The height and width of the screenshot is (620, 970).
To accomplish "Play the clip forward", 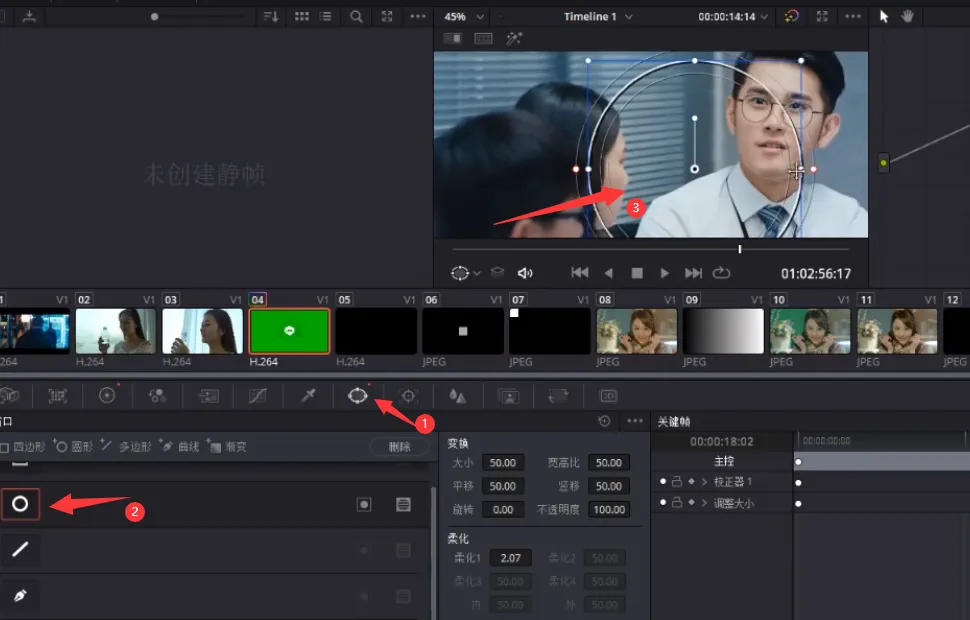I will tap(664, 273).
